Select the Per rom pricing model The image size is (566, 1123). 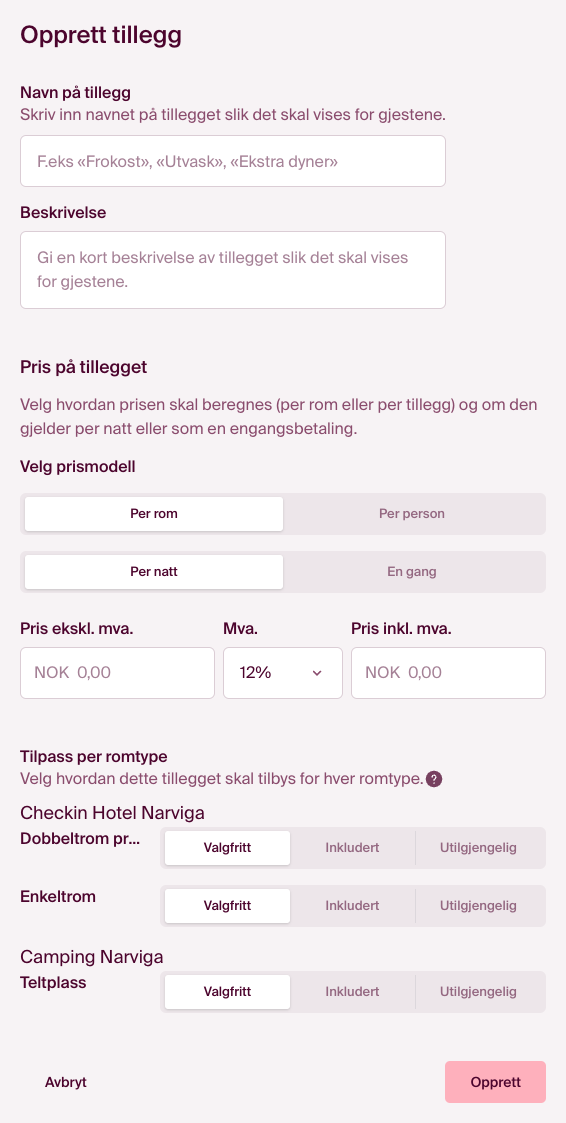tap(154, 514)
